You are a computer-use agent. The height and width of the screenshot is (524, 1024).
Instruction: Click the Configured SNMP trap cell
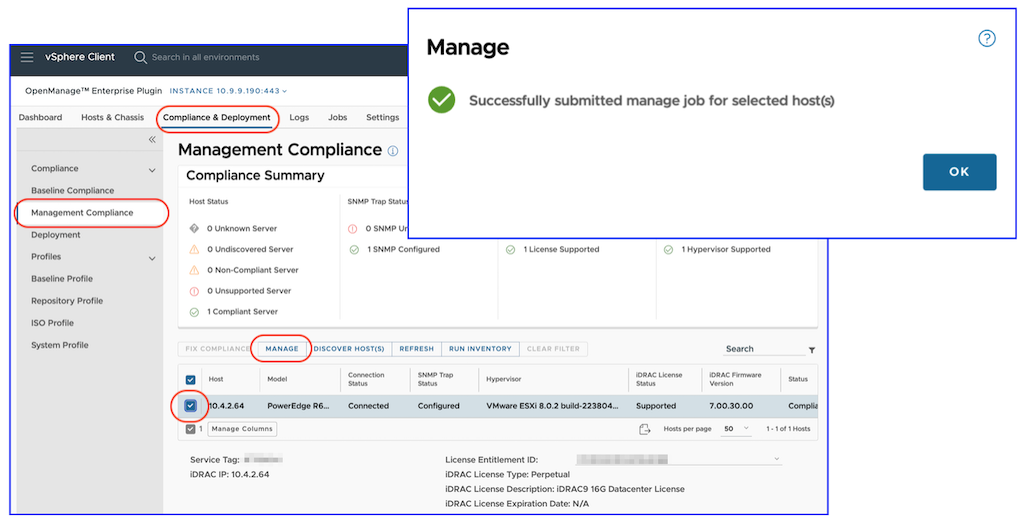point(438,406)
